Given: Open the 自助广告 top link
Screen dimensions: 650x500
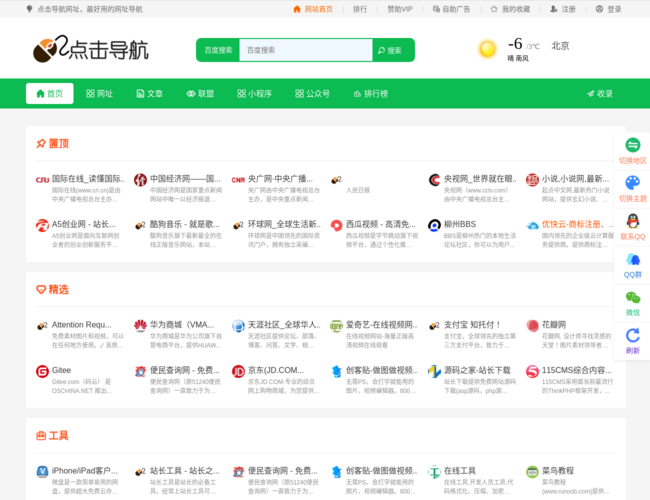Looking at the screenshot, I should [x=451, y=9].
